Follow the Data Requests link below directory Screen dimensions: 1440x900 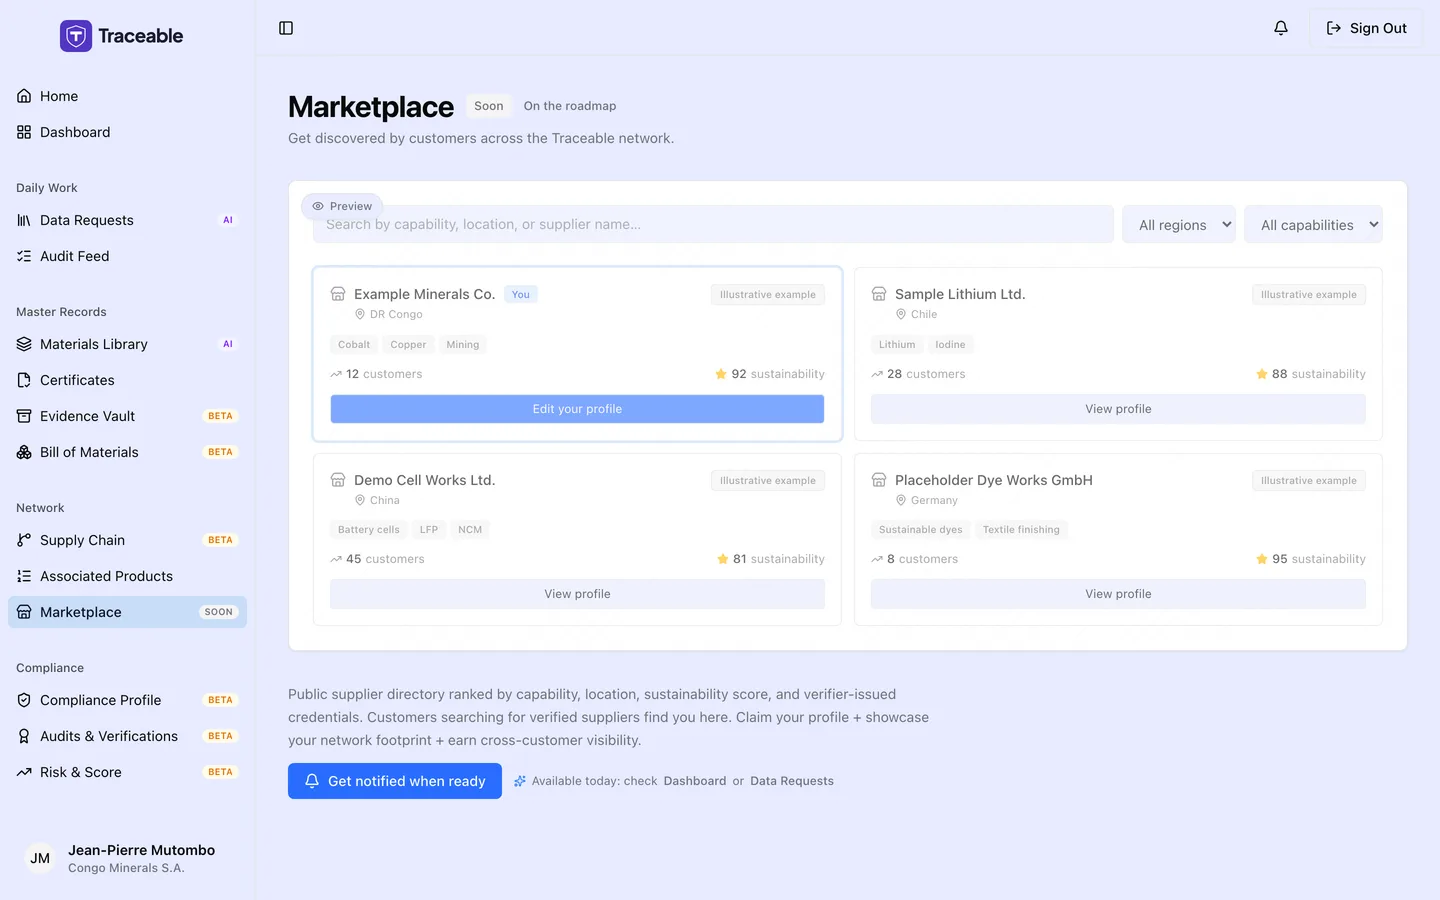(x=792, y=781)
